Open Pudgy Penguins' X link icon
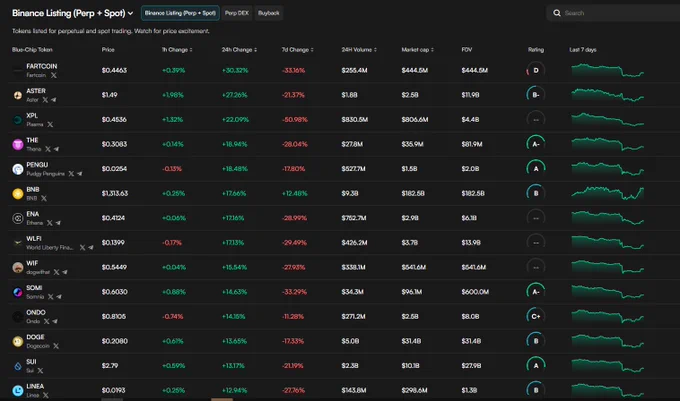The width and height of the screenshot is (680, 401). pos(71,174)
